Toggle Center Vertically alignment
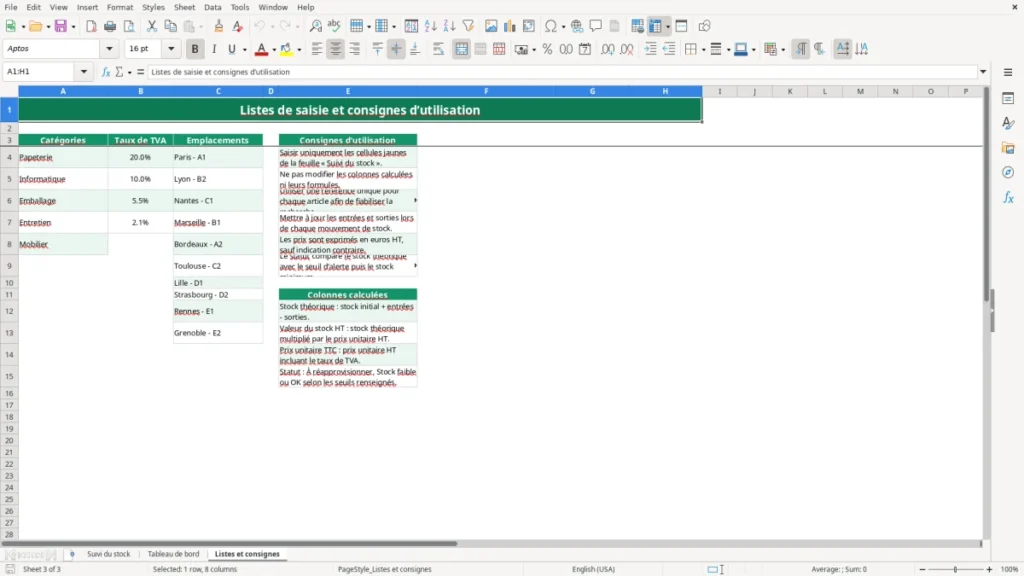1024x576 pixels. [x=396, y=49]
